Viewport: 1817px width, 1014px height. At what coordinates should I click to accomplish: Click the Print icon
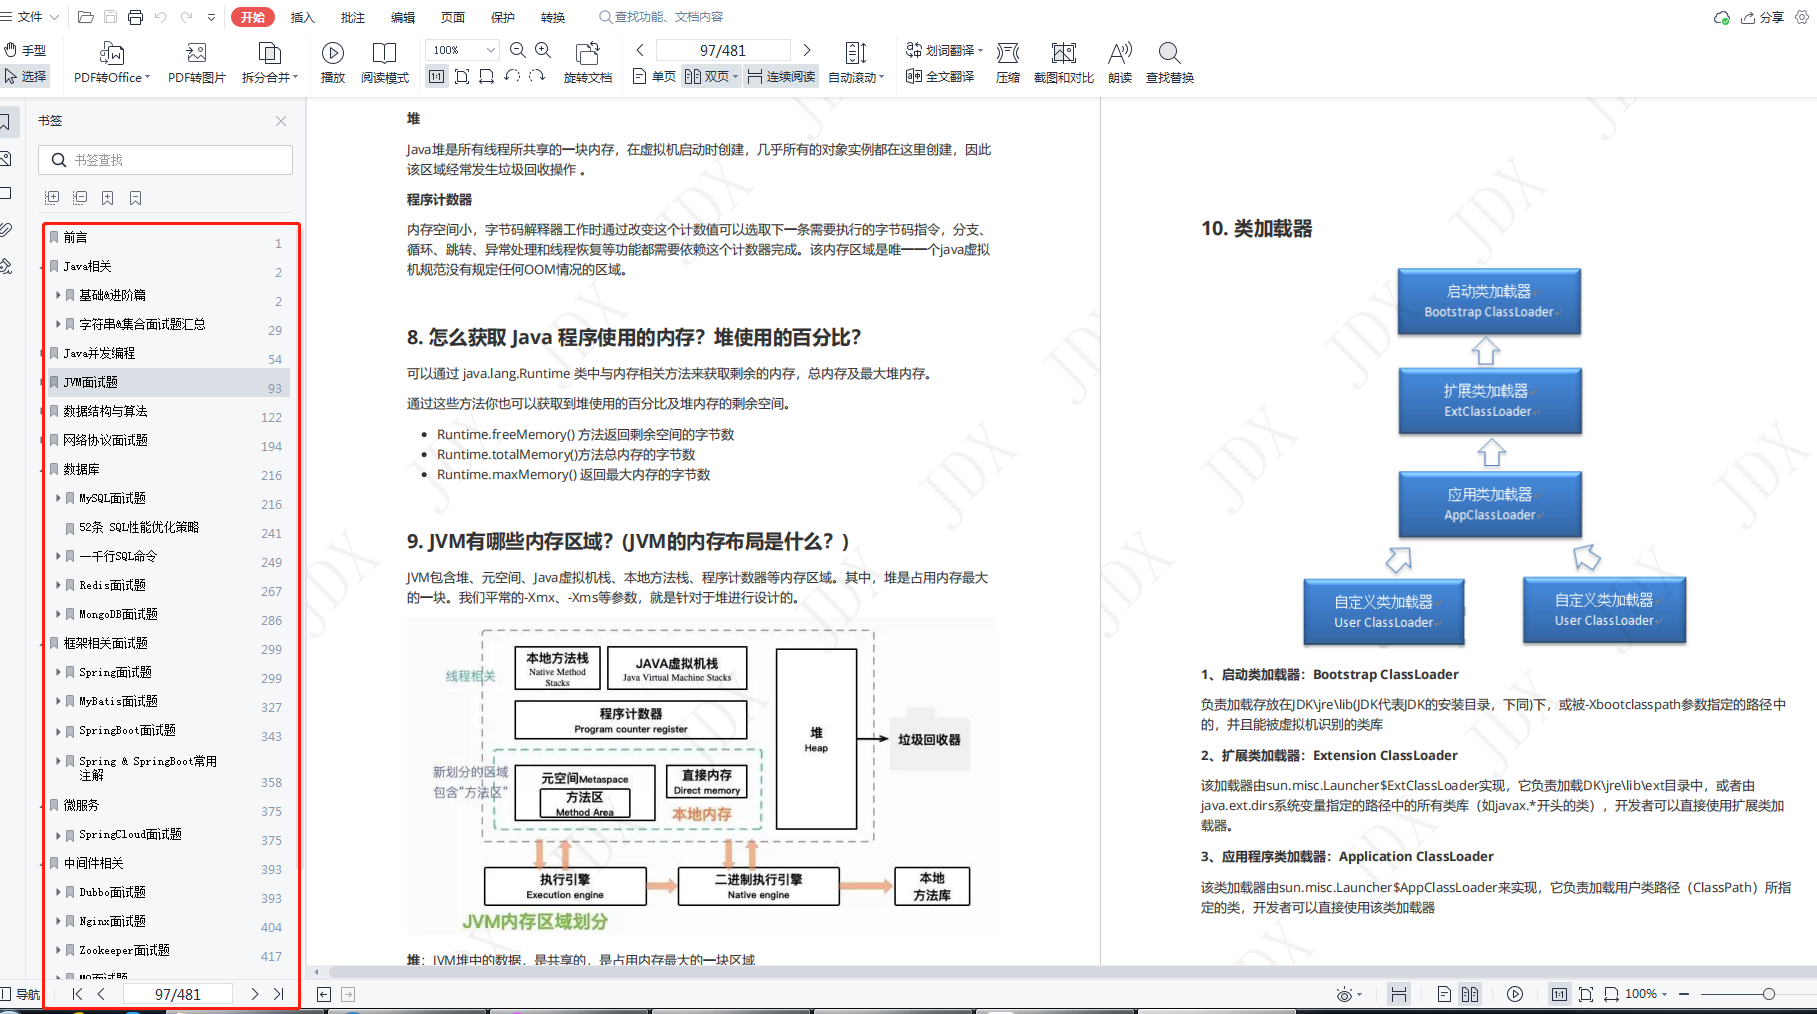(135, 17)
